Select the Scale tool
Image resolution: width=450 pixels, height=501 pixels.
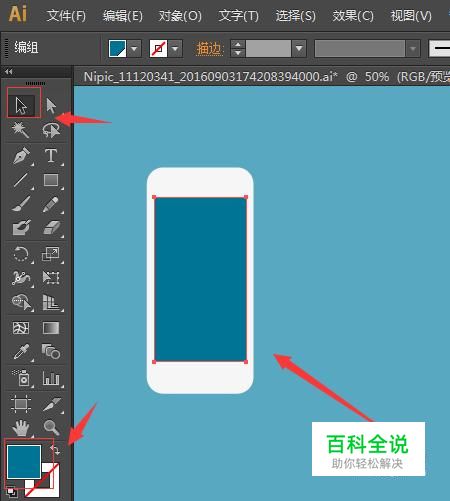click(x=51, y=254)
